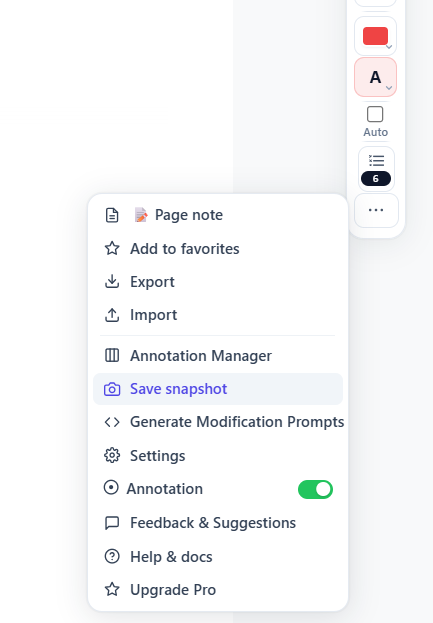
Task: Expand the text tool A dropdown chevron
Action: click(389, 88)
